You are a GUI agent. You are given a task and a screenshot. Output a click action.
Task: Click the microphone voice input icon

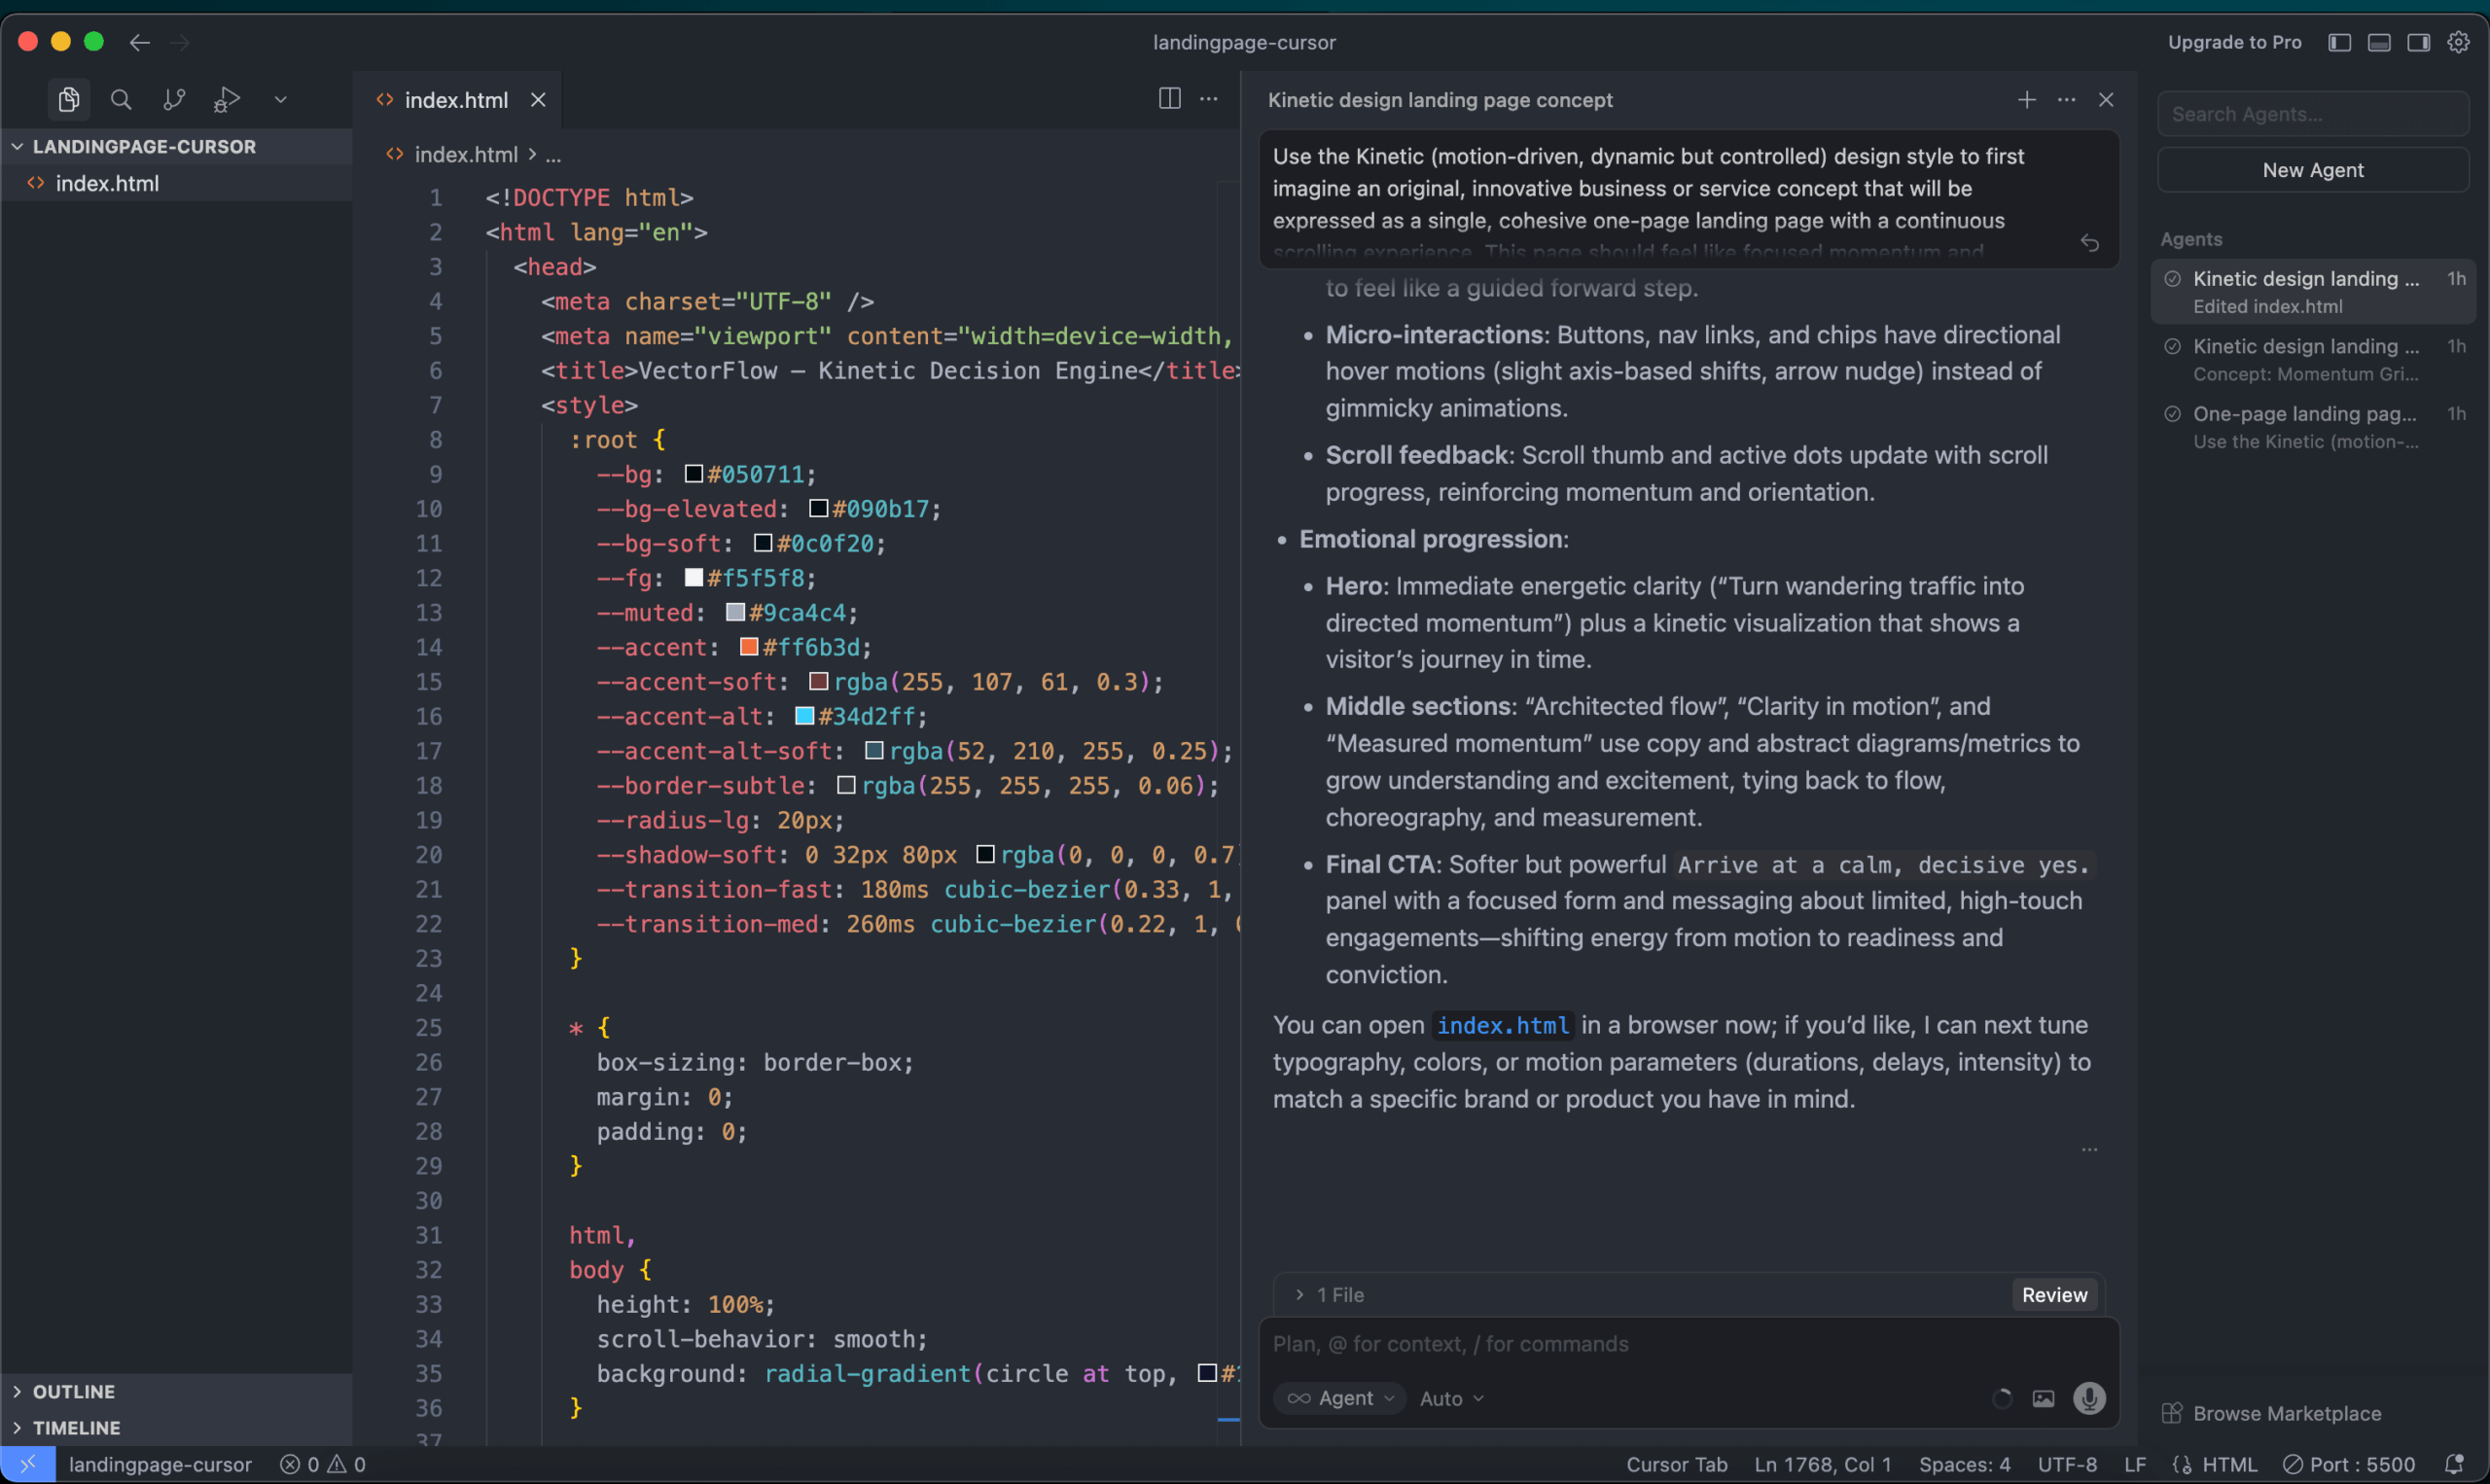(2088, 1398)
